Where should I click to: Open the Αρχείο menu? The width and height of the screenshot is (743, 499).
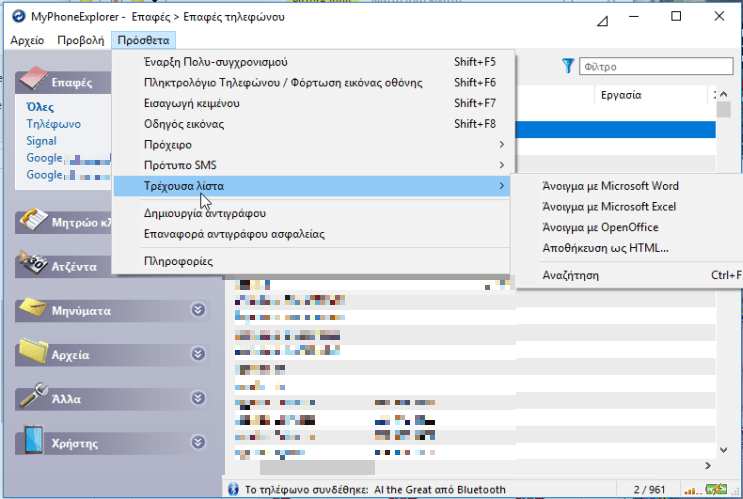pos(27,40)
